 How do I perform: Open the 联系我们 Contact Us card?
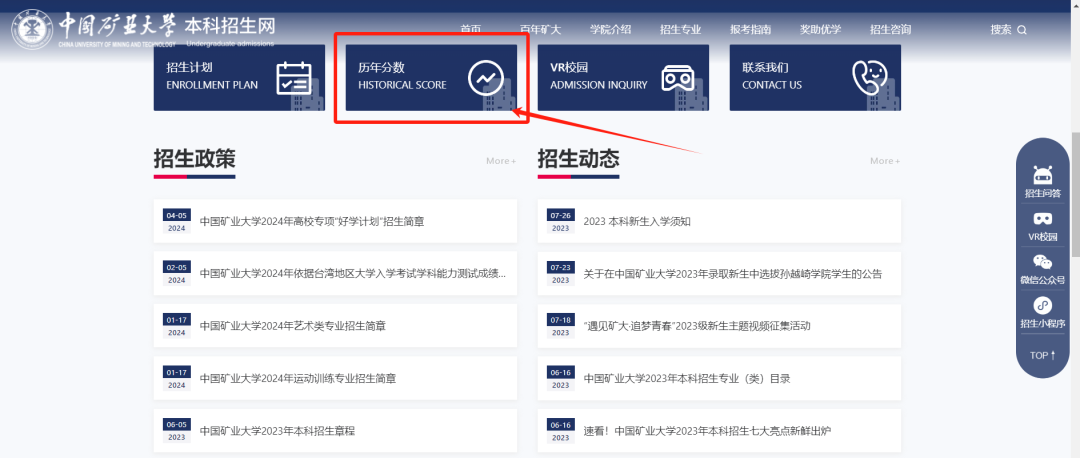coord(815,77)
